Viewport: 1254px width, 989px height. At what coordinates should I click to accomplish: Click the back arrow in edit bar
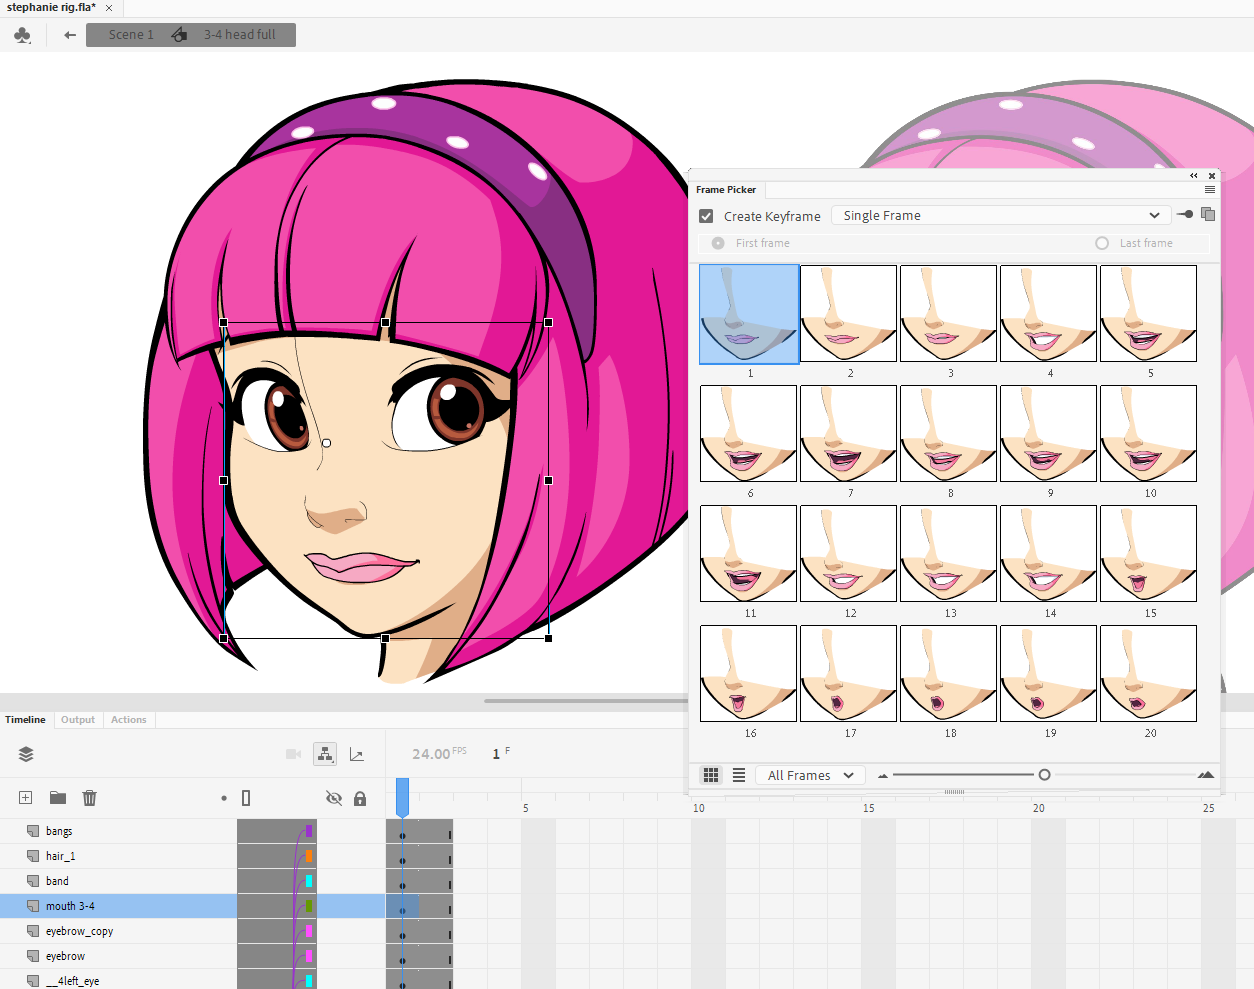(x=70, y=35)
